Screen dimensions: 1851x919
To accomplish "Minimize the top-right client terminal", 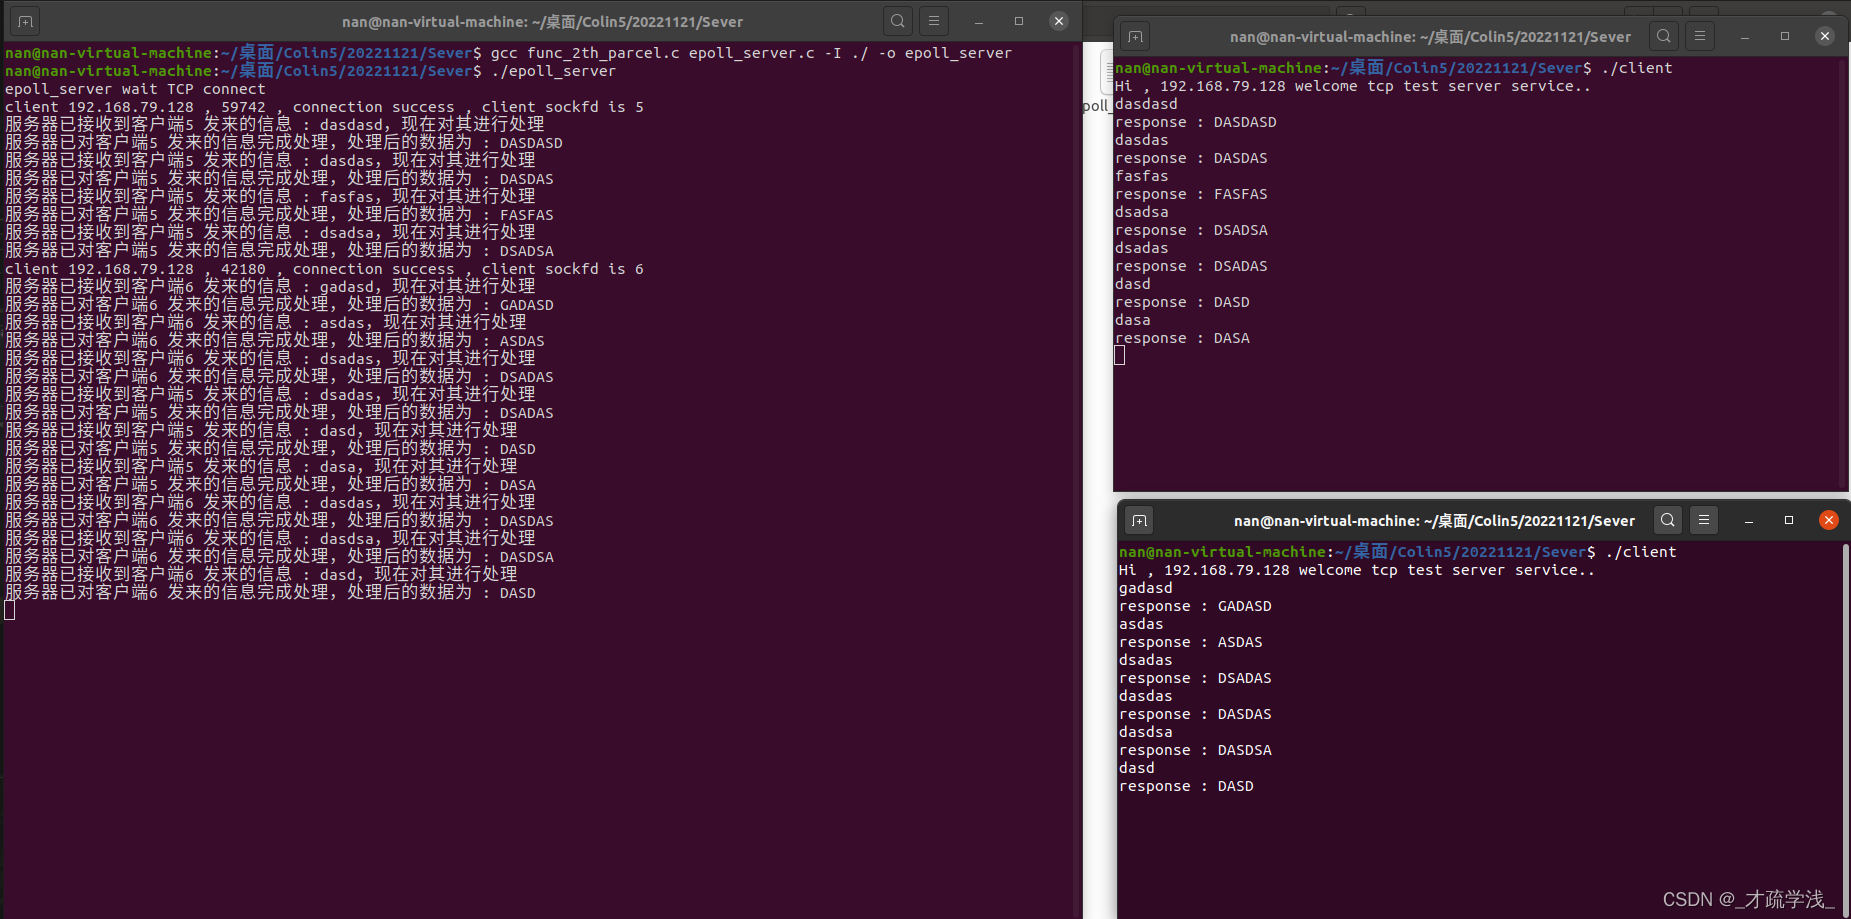I will 1744,35.
